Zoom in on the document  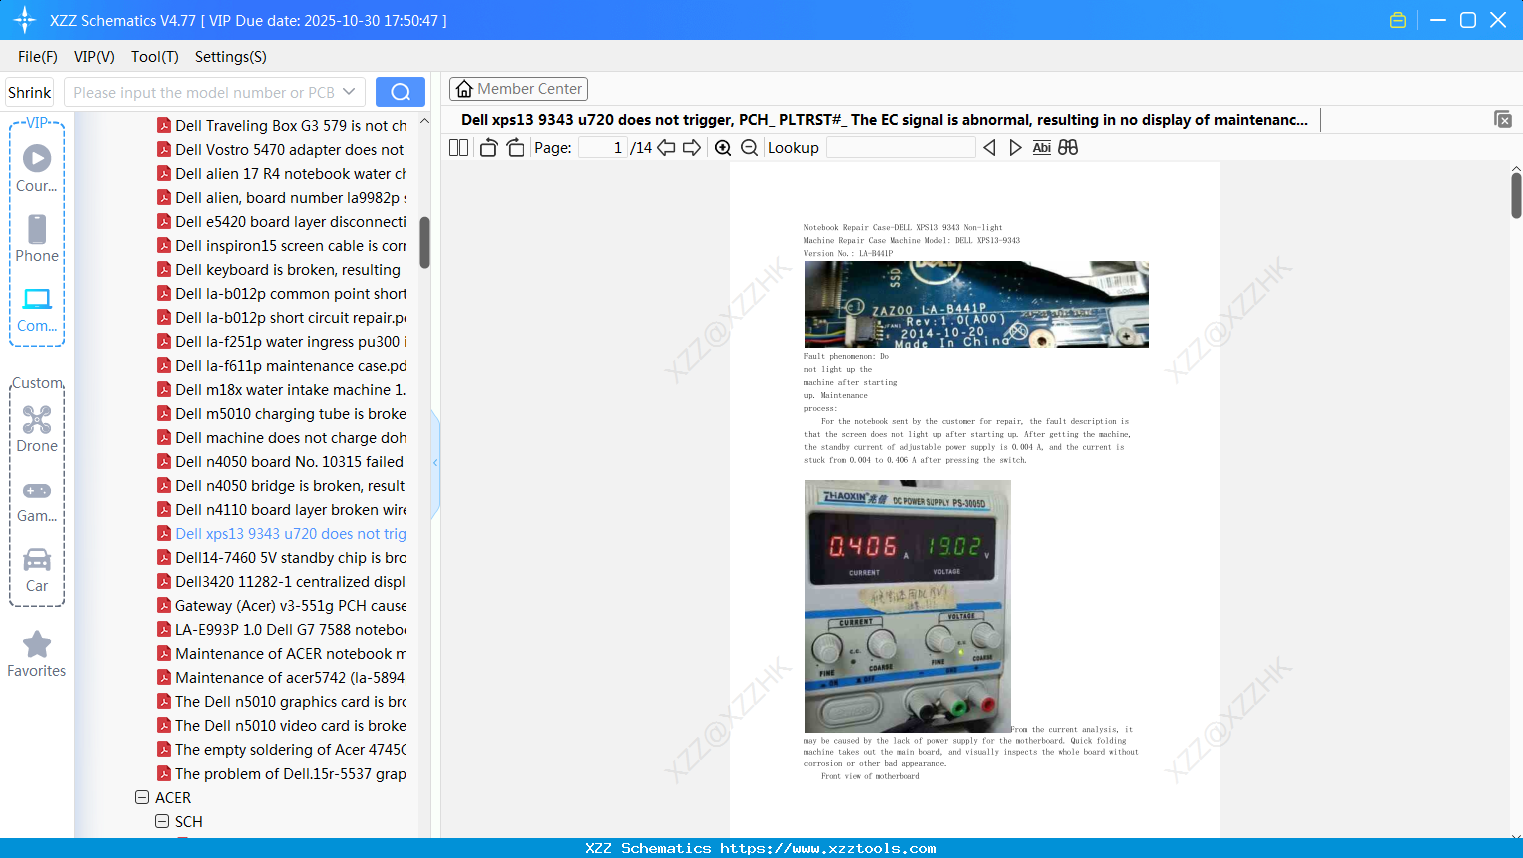[723, 148]
